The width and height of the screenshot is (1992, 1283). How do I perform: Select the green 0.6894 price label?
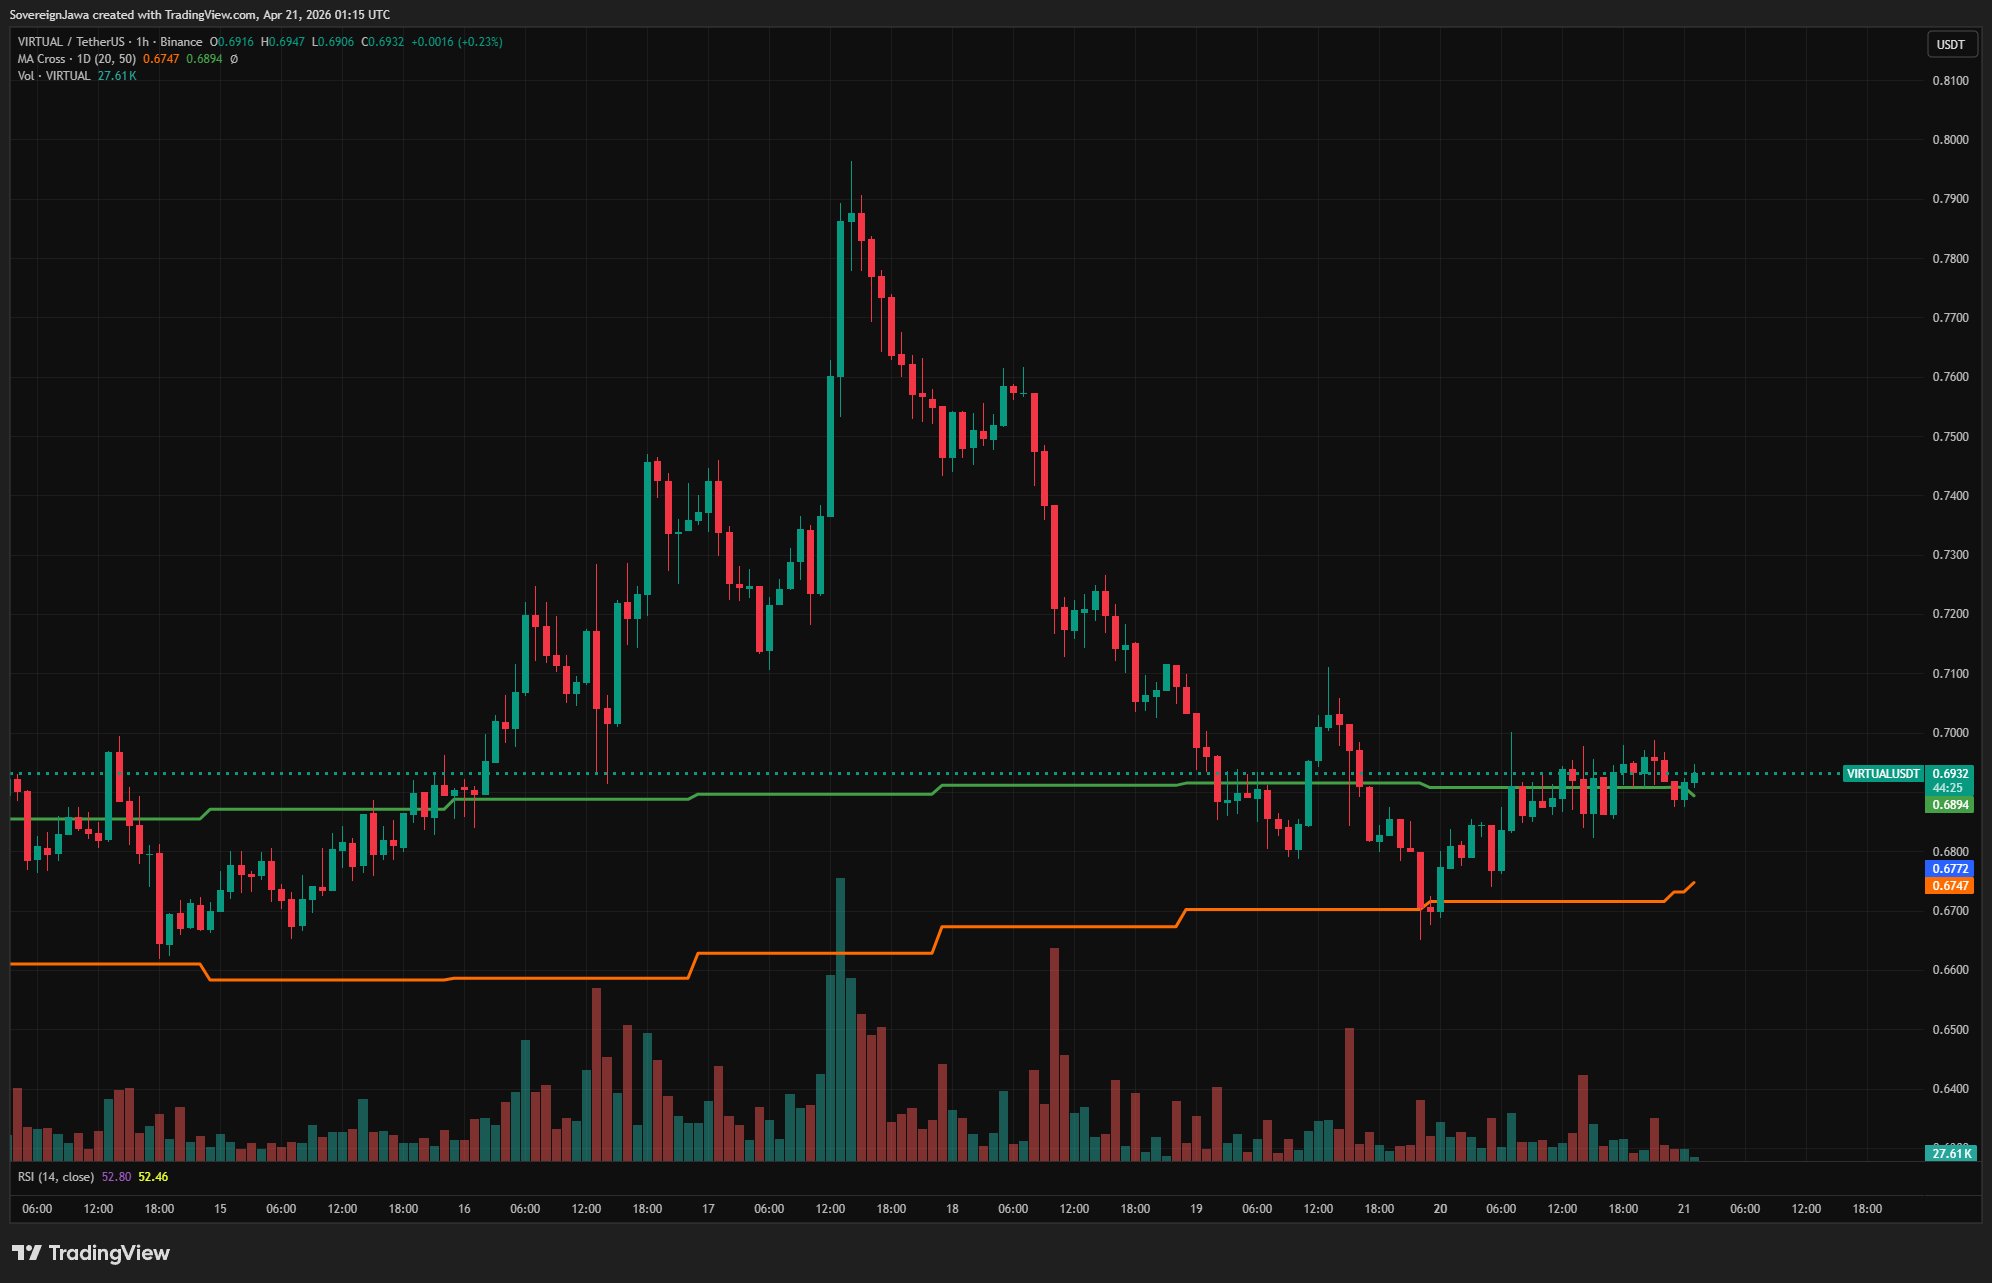tap(1949, 805)
